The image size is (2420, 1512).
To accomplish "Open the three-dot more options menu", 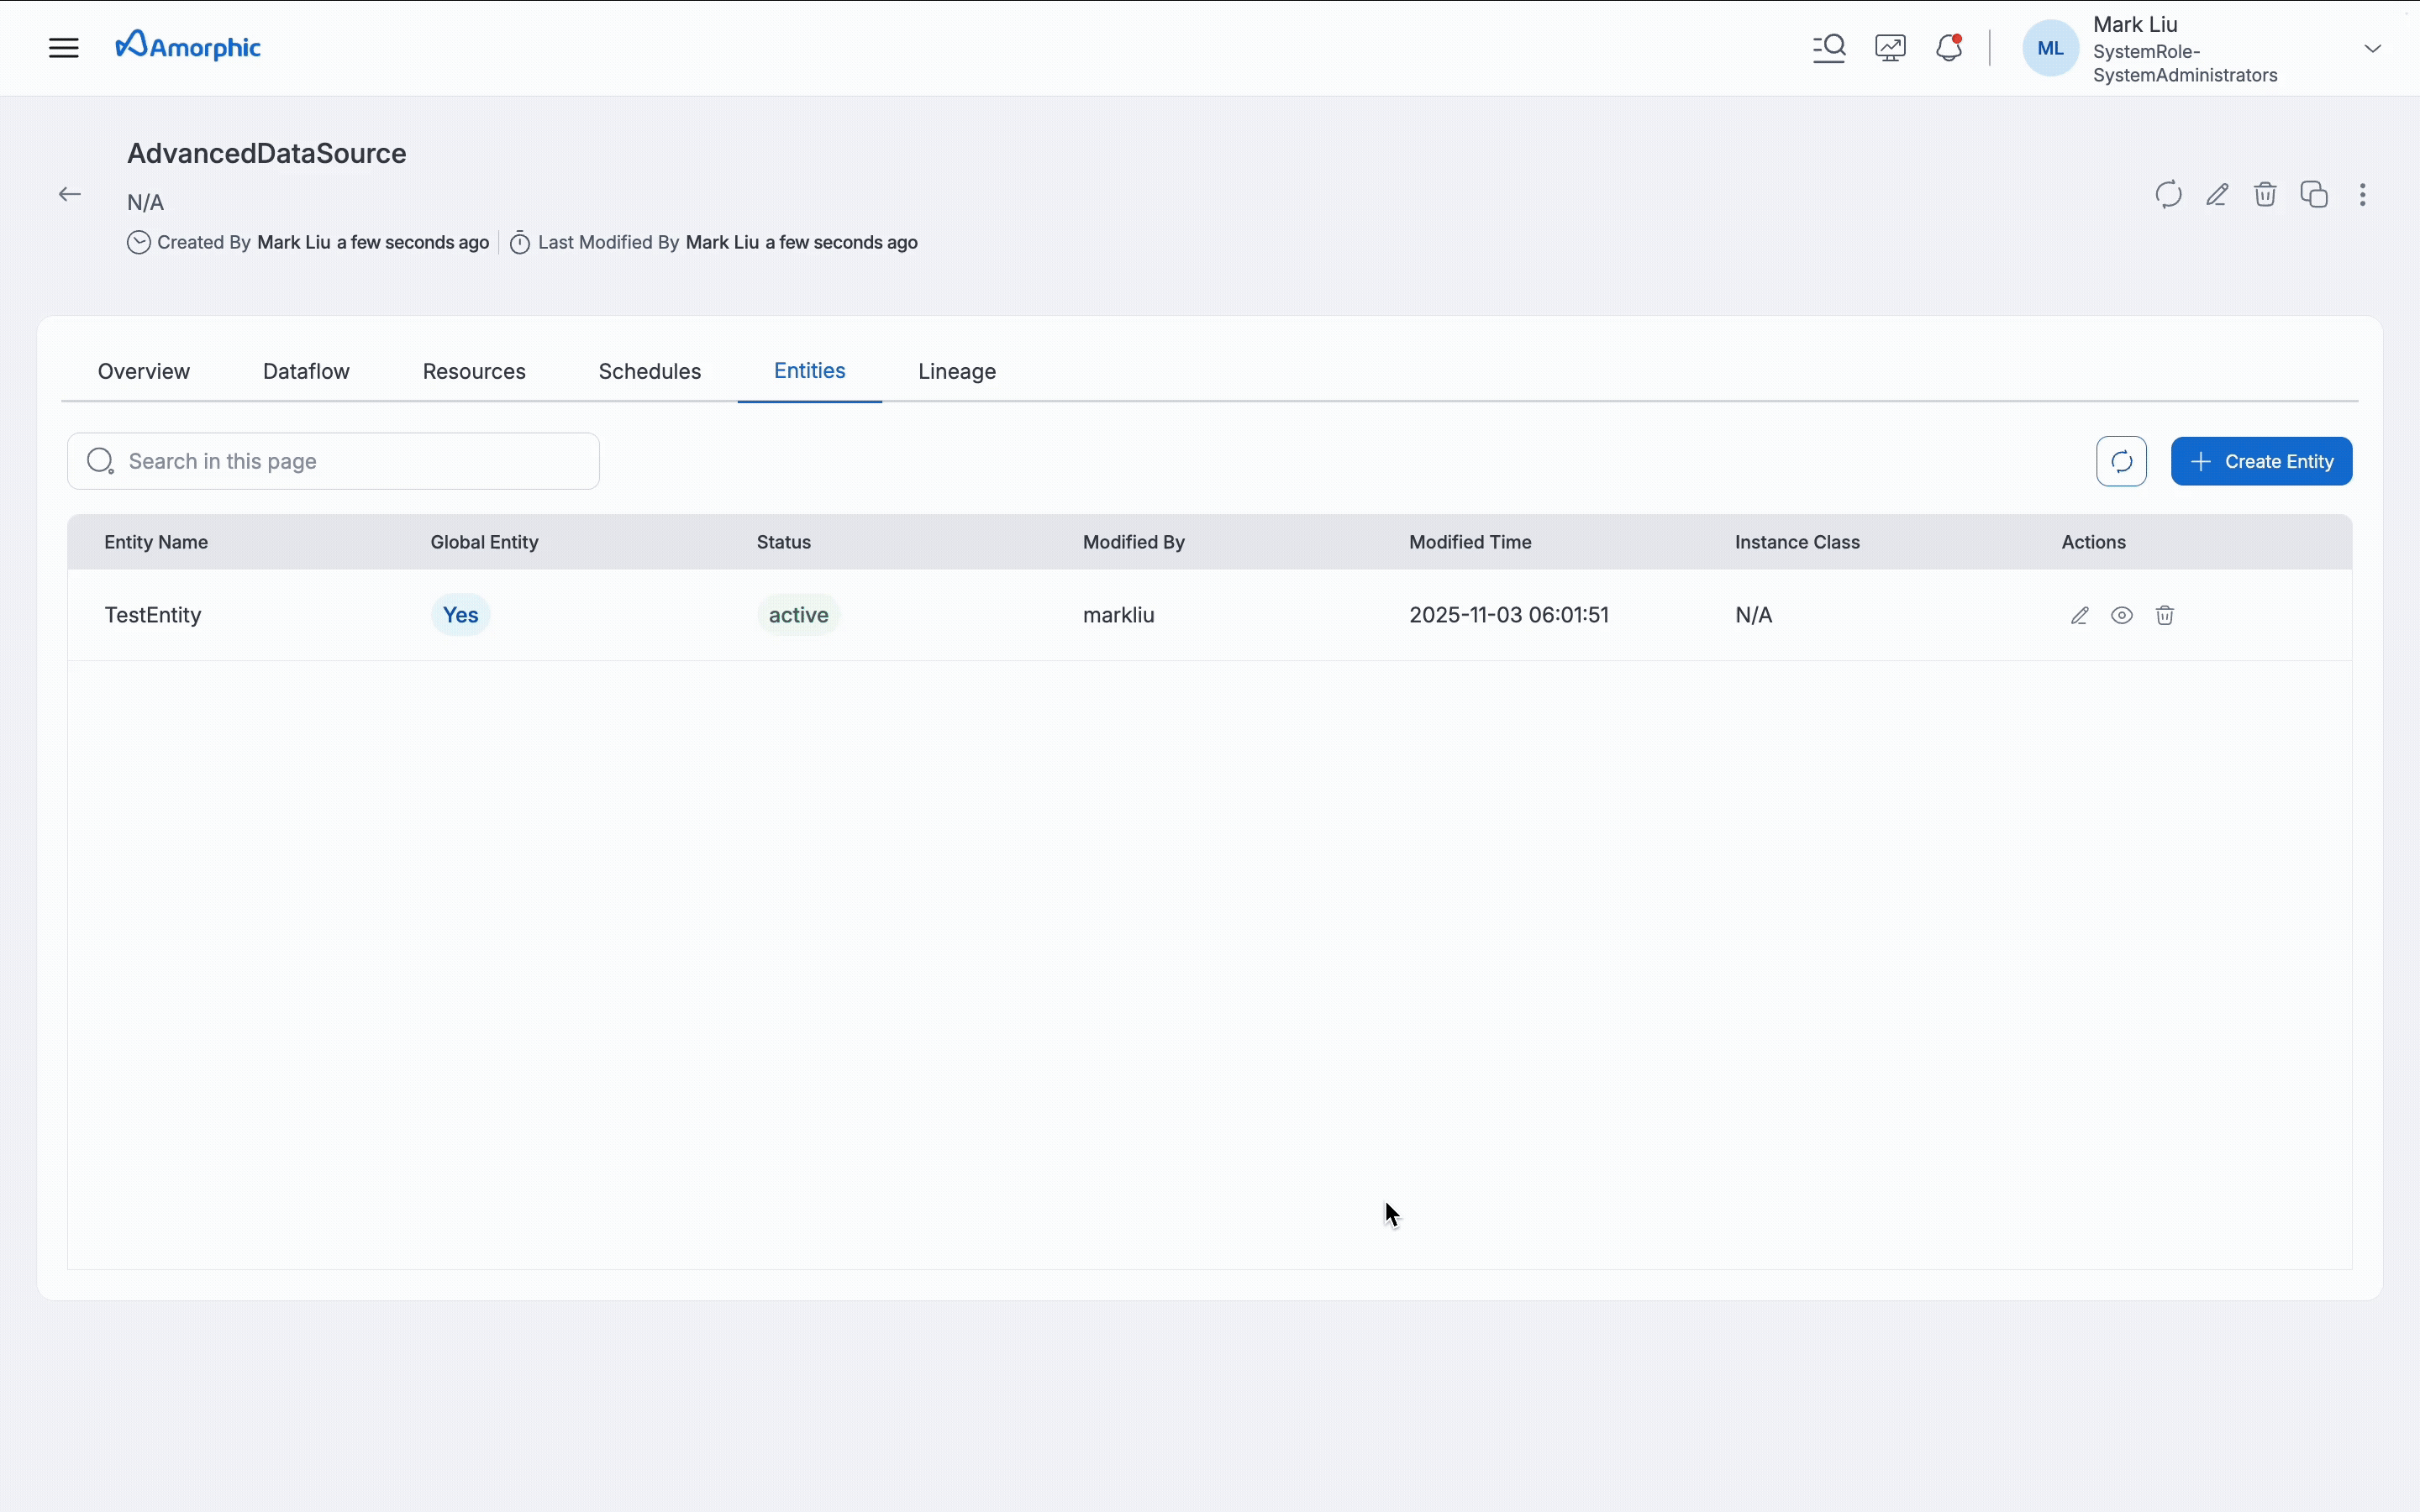I will coord(2364,194).
